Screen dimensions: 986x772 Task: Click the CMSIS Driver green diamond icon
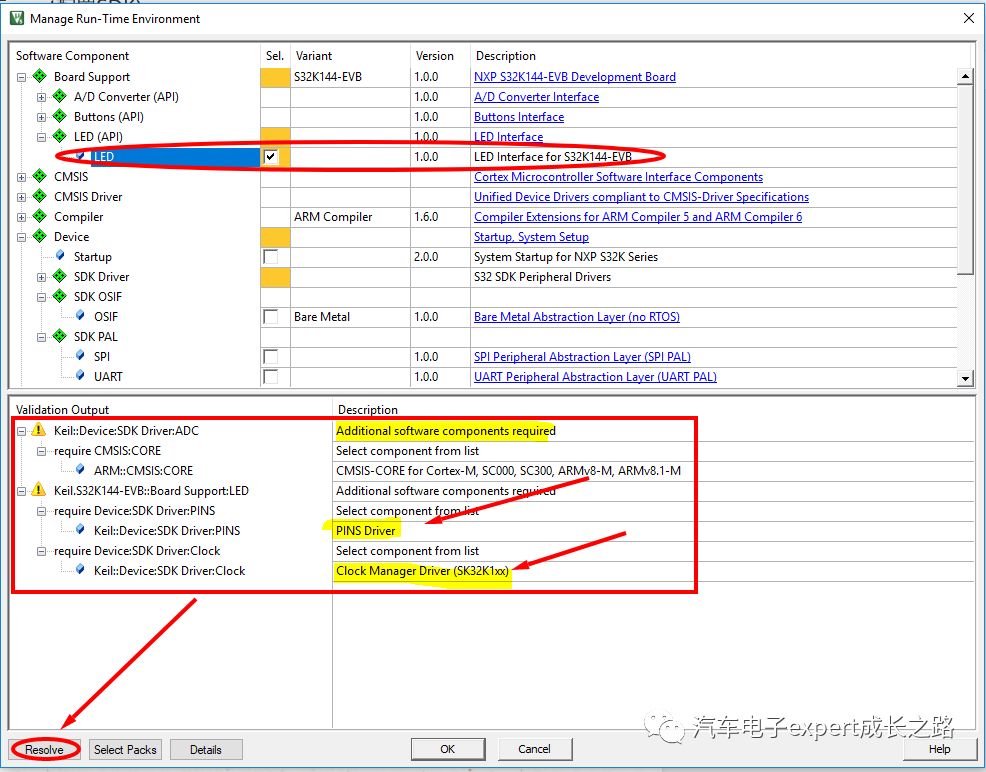(x=40, y=197)
